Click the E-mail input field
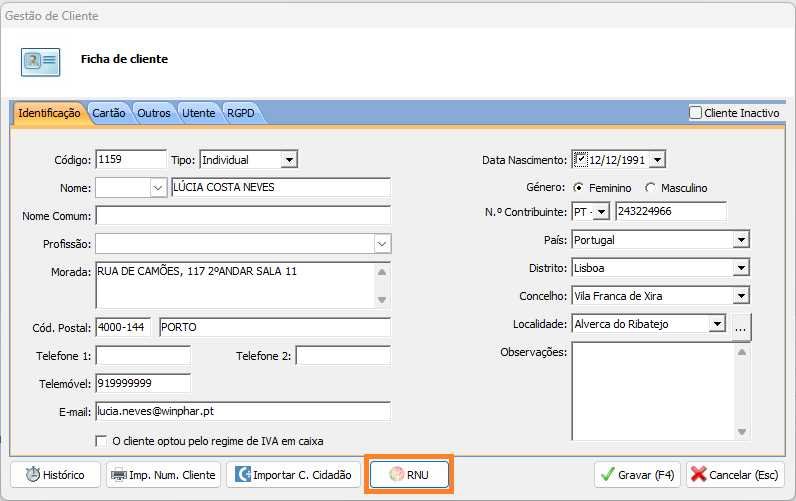Screen dimensions: 796x501 [x=242, y=411]
